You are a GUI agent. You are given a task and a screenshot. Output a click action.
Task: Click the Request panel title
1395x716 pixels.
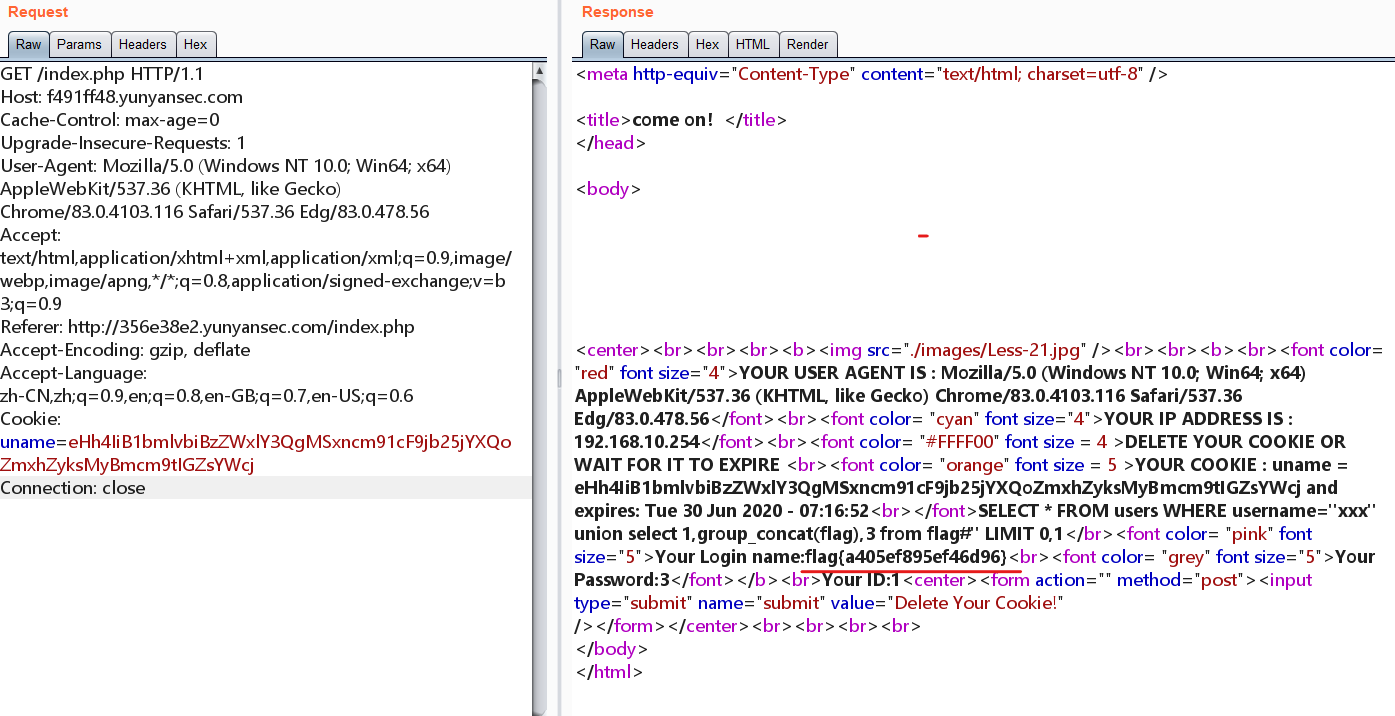tap(39, 12)
